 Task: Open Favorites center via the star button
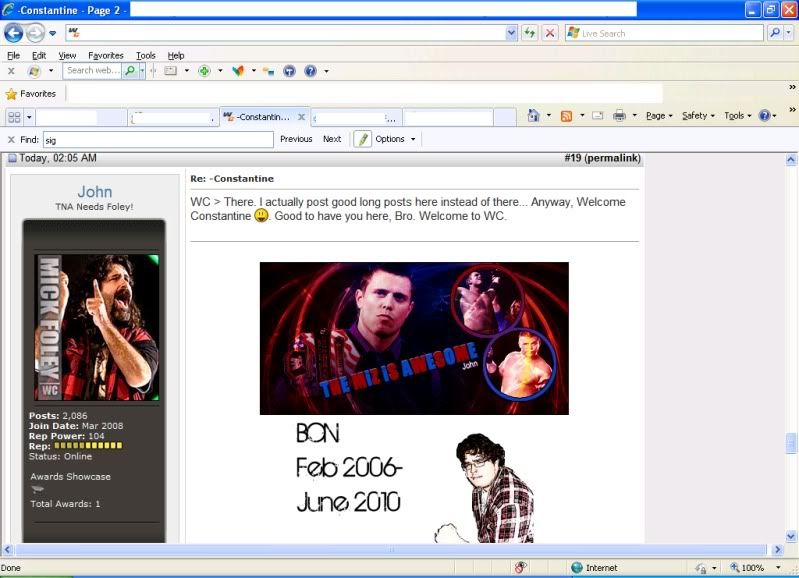31,94
